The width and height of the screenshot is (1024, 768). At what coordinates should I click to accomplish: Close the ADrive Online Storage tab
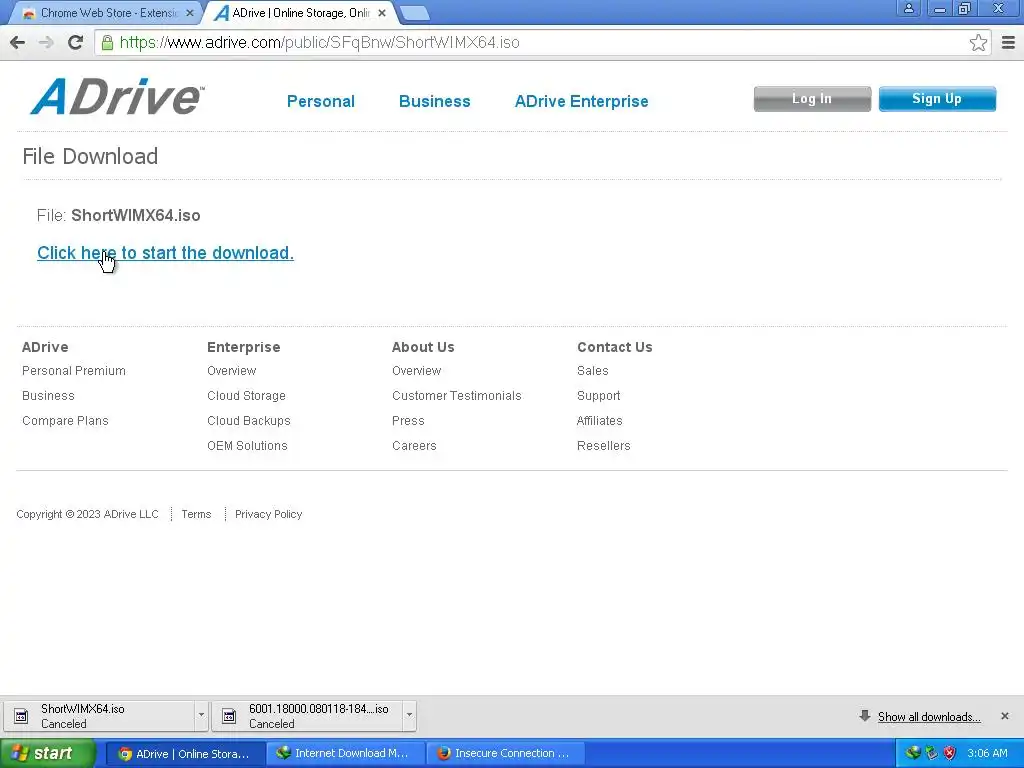click(382, 13)
